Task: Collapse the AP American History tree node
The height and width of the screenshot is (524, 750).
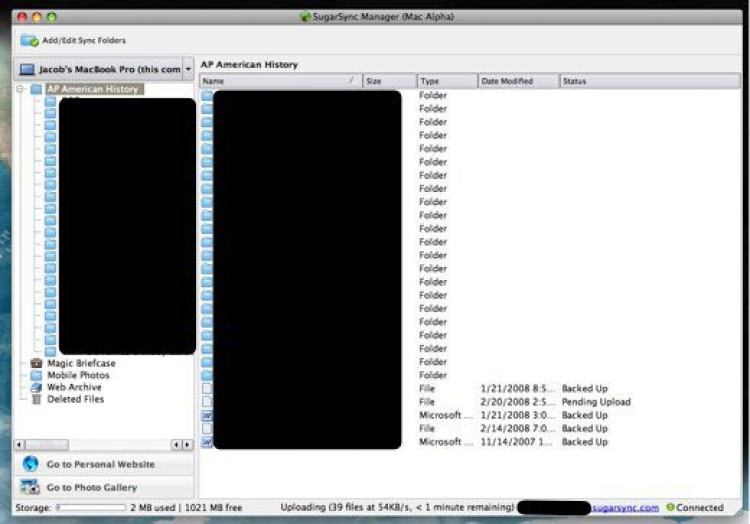Action: click(20, 89)
